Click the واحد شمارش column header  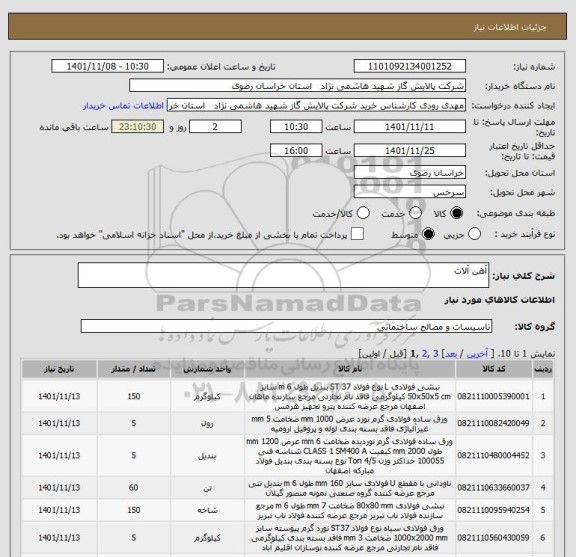tap(207, 369)
